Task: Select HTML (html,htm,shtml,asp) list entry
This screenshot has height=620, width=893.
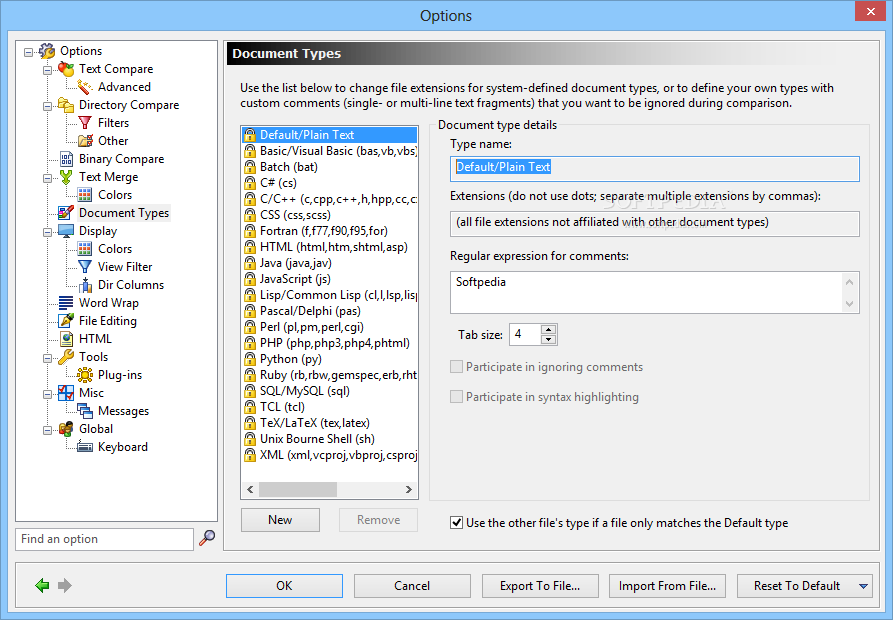Action: pos(329,247)
